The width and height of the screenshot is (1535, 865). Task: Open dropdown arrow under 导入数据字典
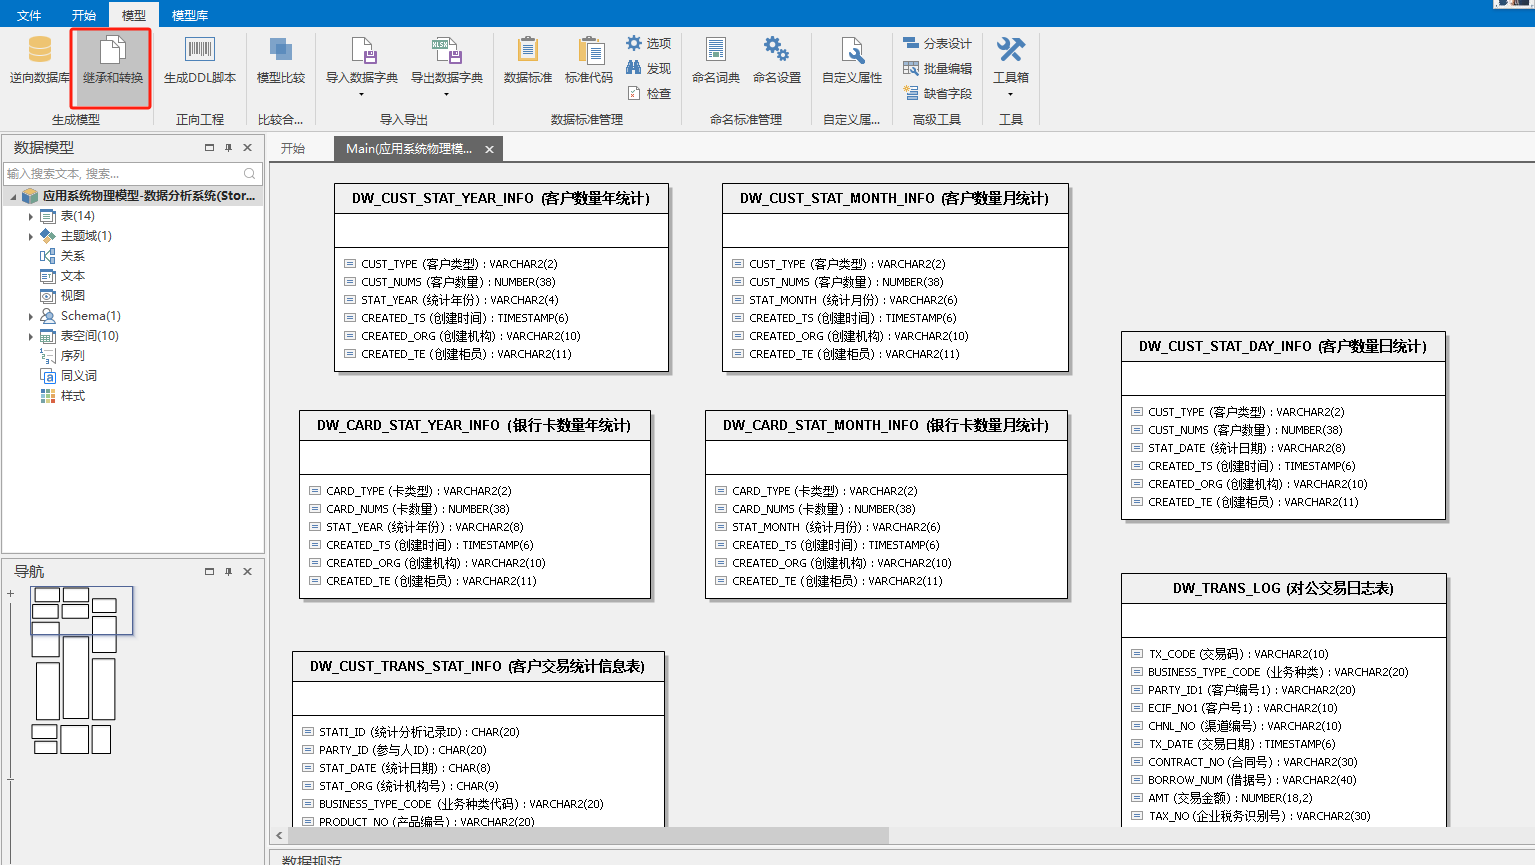pyautogui.click(x=362, y=95)
